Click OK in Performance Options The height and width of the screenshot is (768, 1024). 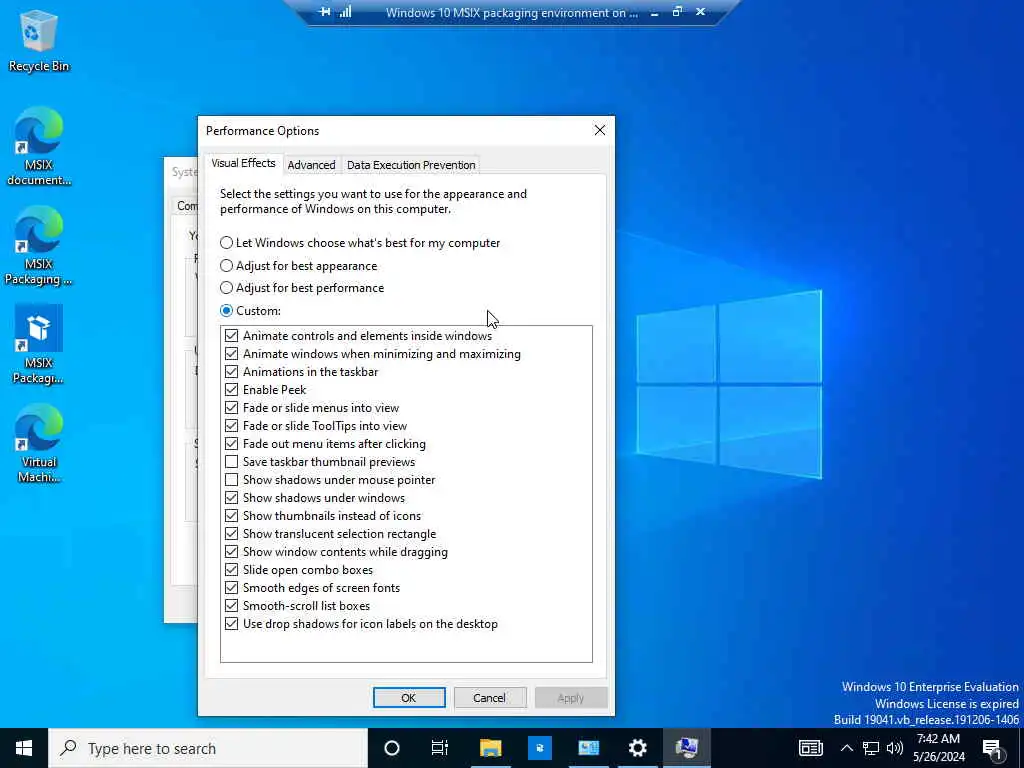tap(409, 697)
